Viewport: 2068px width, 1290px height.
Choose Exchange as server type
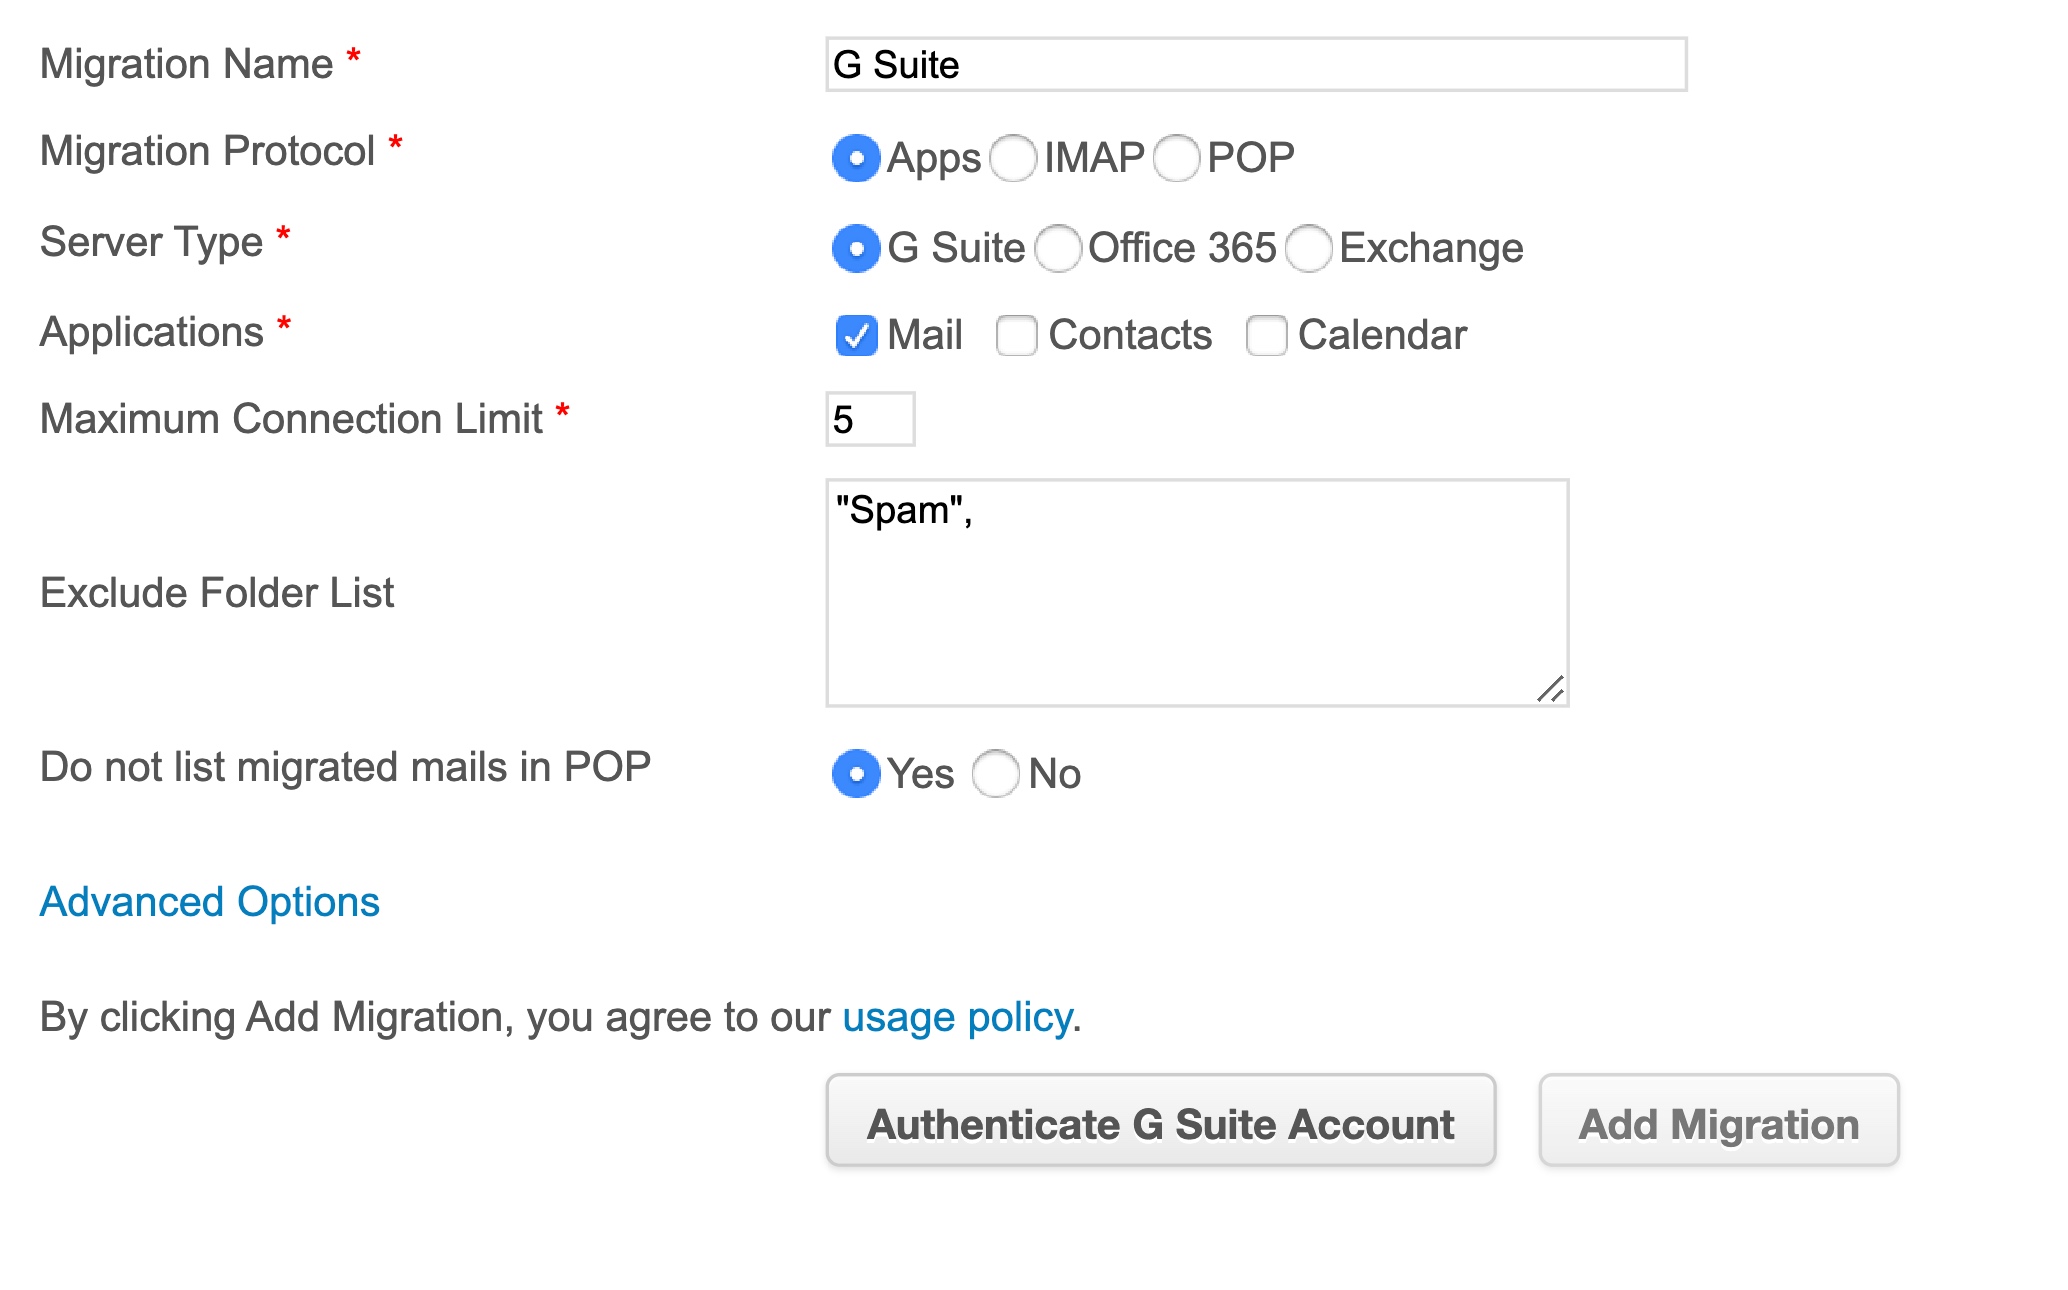coord(1309,248)
